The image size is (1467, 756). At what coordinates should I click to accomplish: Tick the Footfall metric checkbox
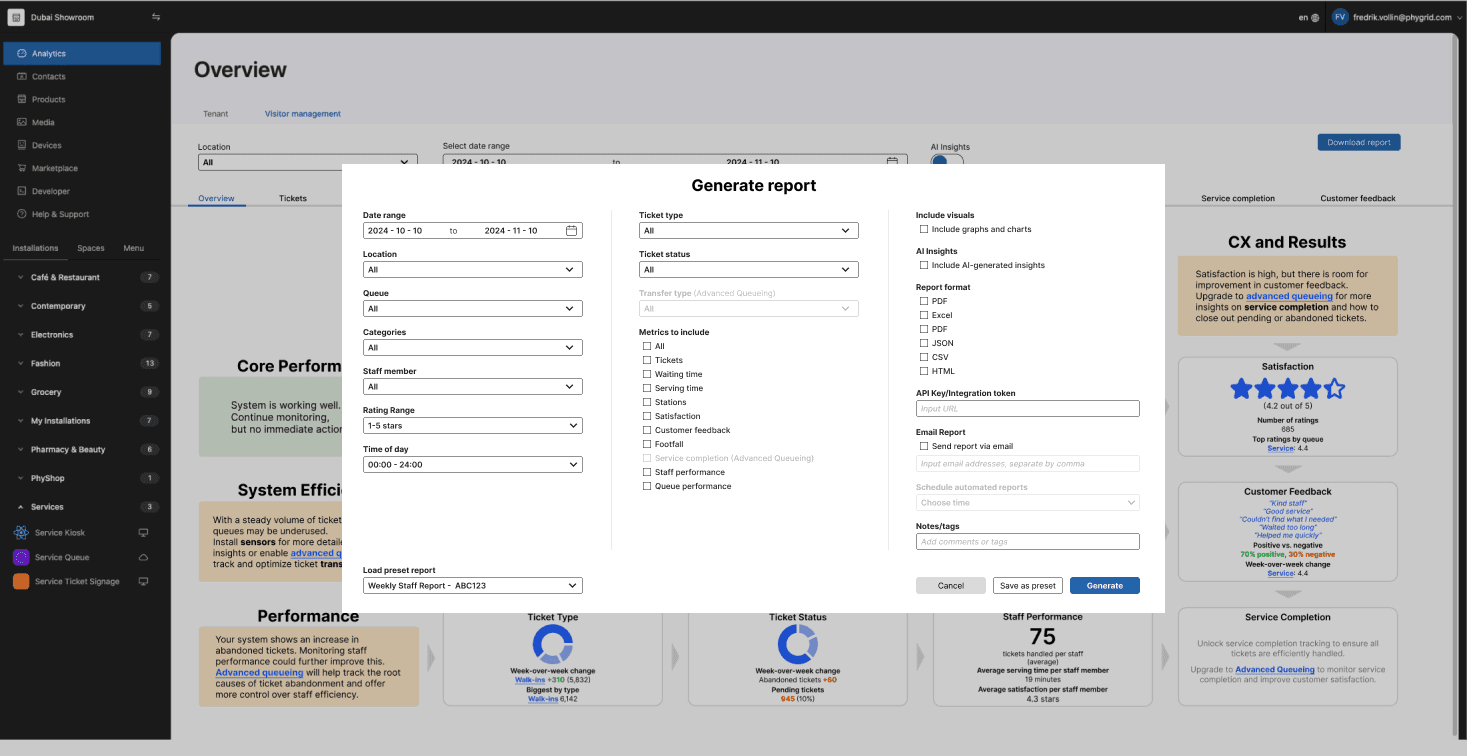(x=647, y=444)
